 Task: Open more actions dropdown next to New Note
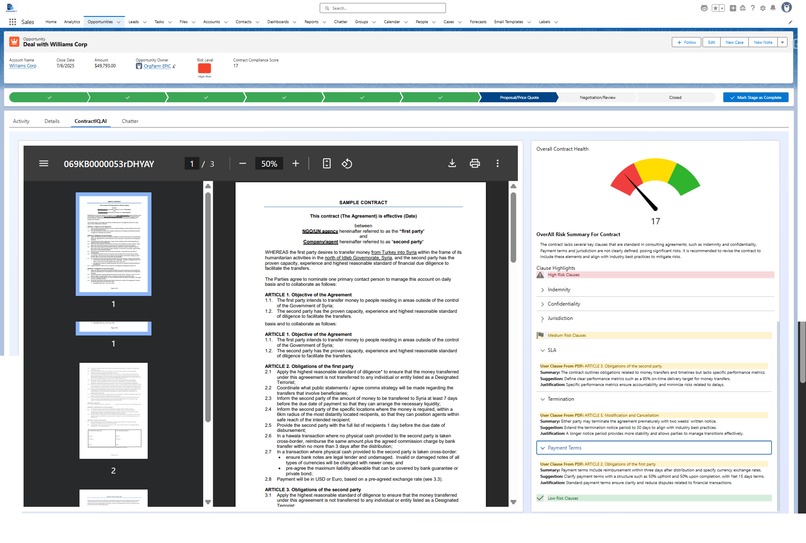pos(782,42)
